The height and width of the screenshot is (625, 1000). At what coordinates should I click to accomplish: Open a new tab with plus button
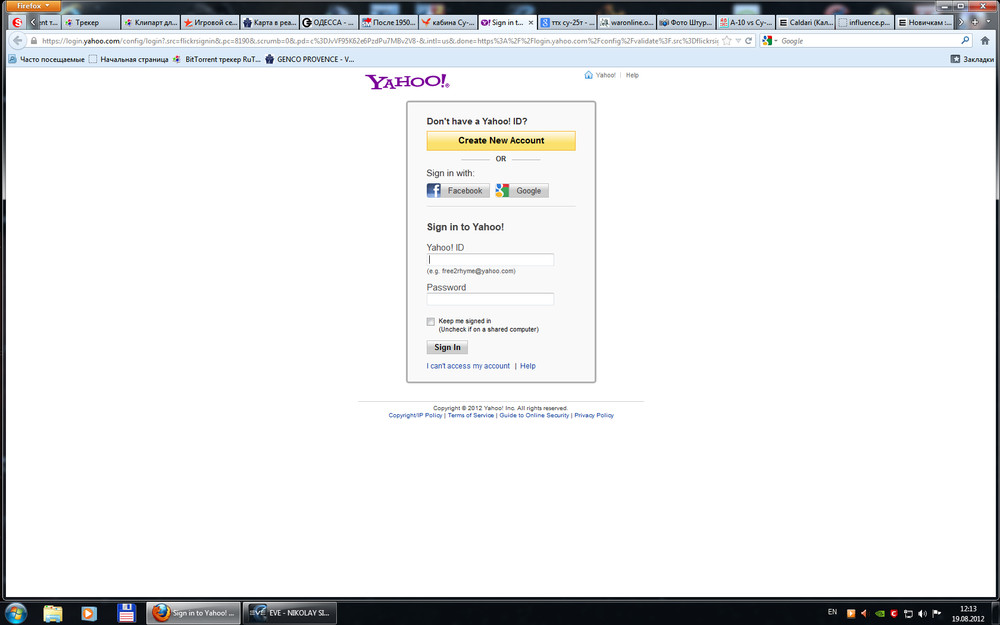[974, 22]
